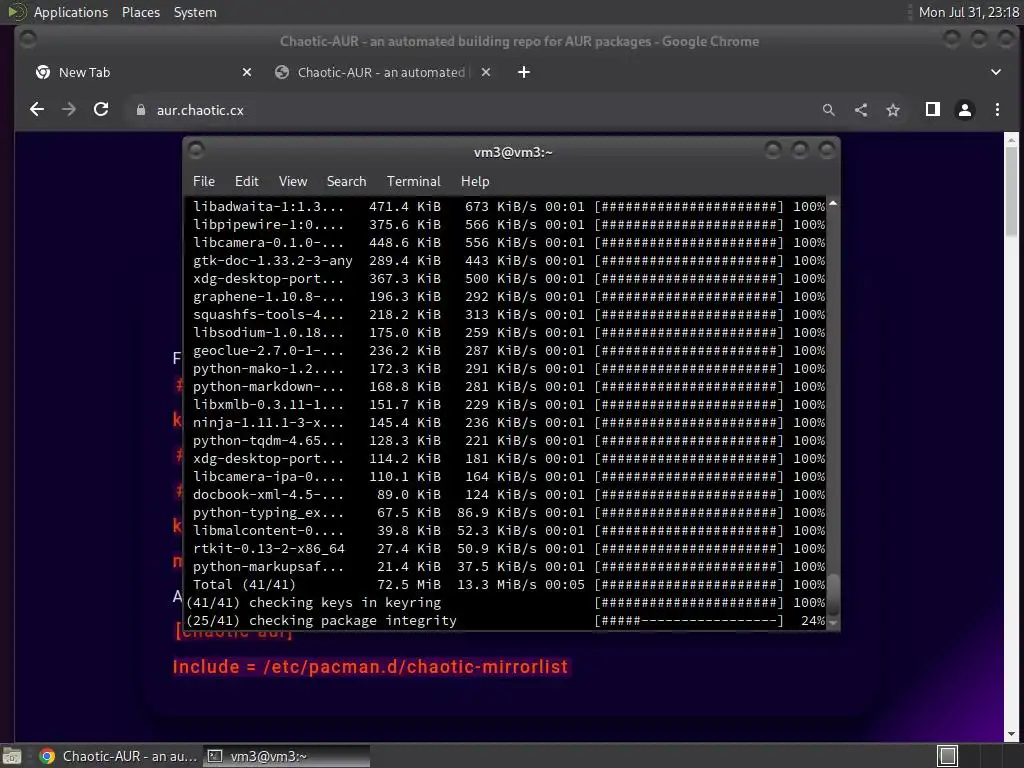Click the checking package integrity progress bar
The image size is (1024, 768).
click(688, 621)
